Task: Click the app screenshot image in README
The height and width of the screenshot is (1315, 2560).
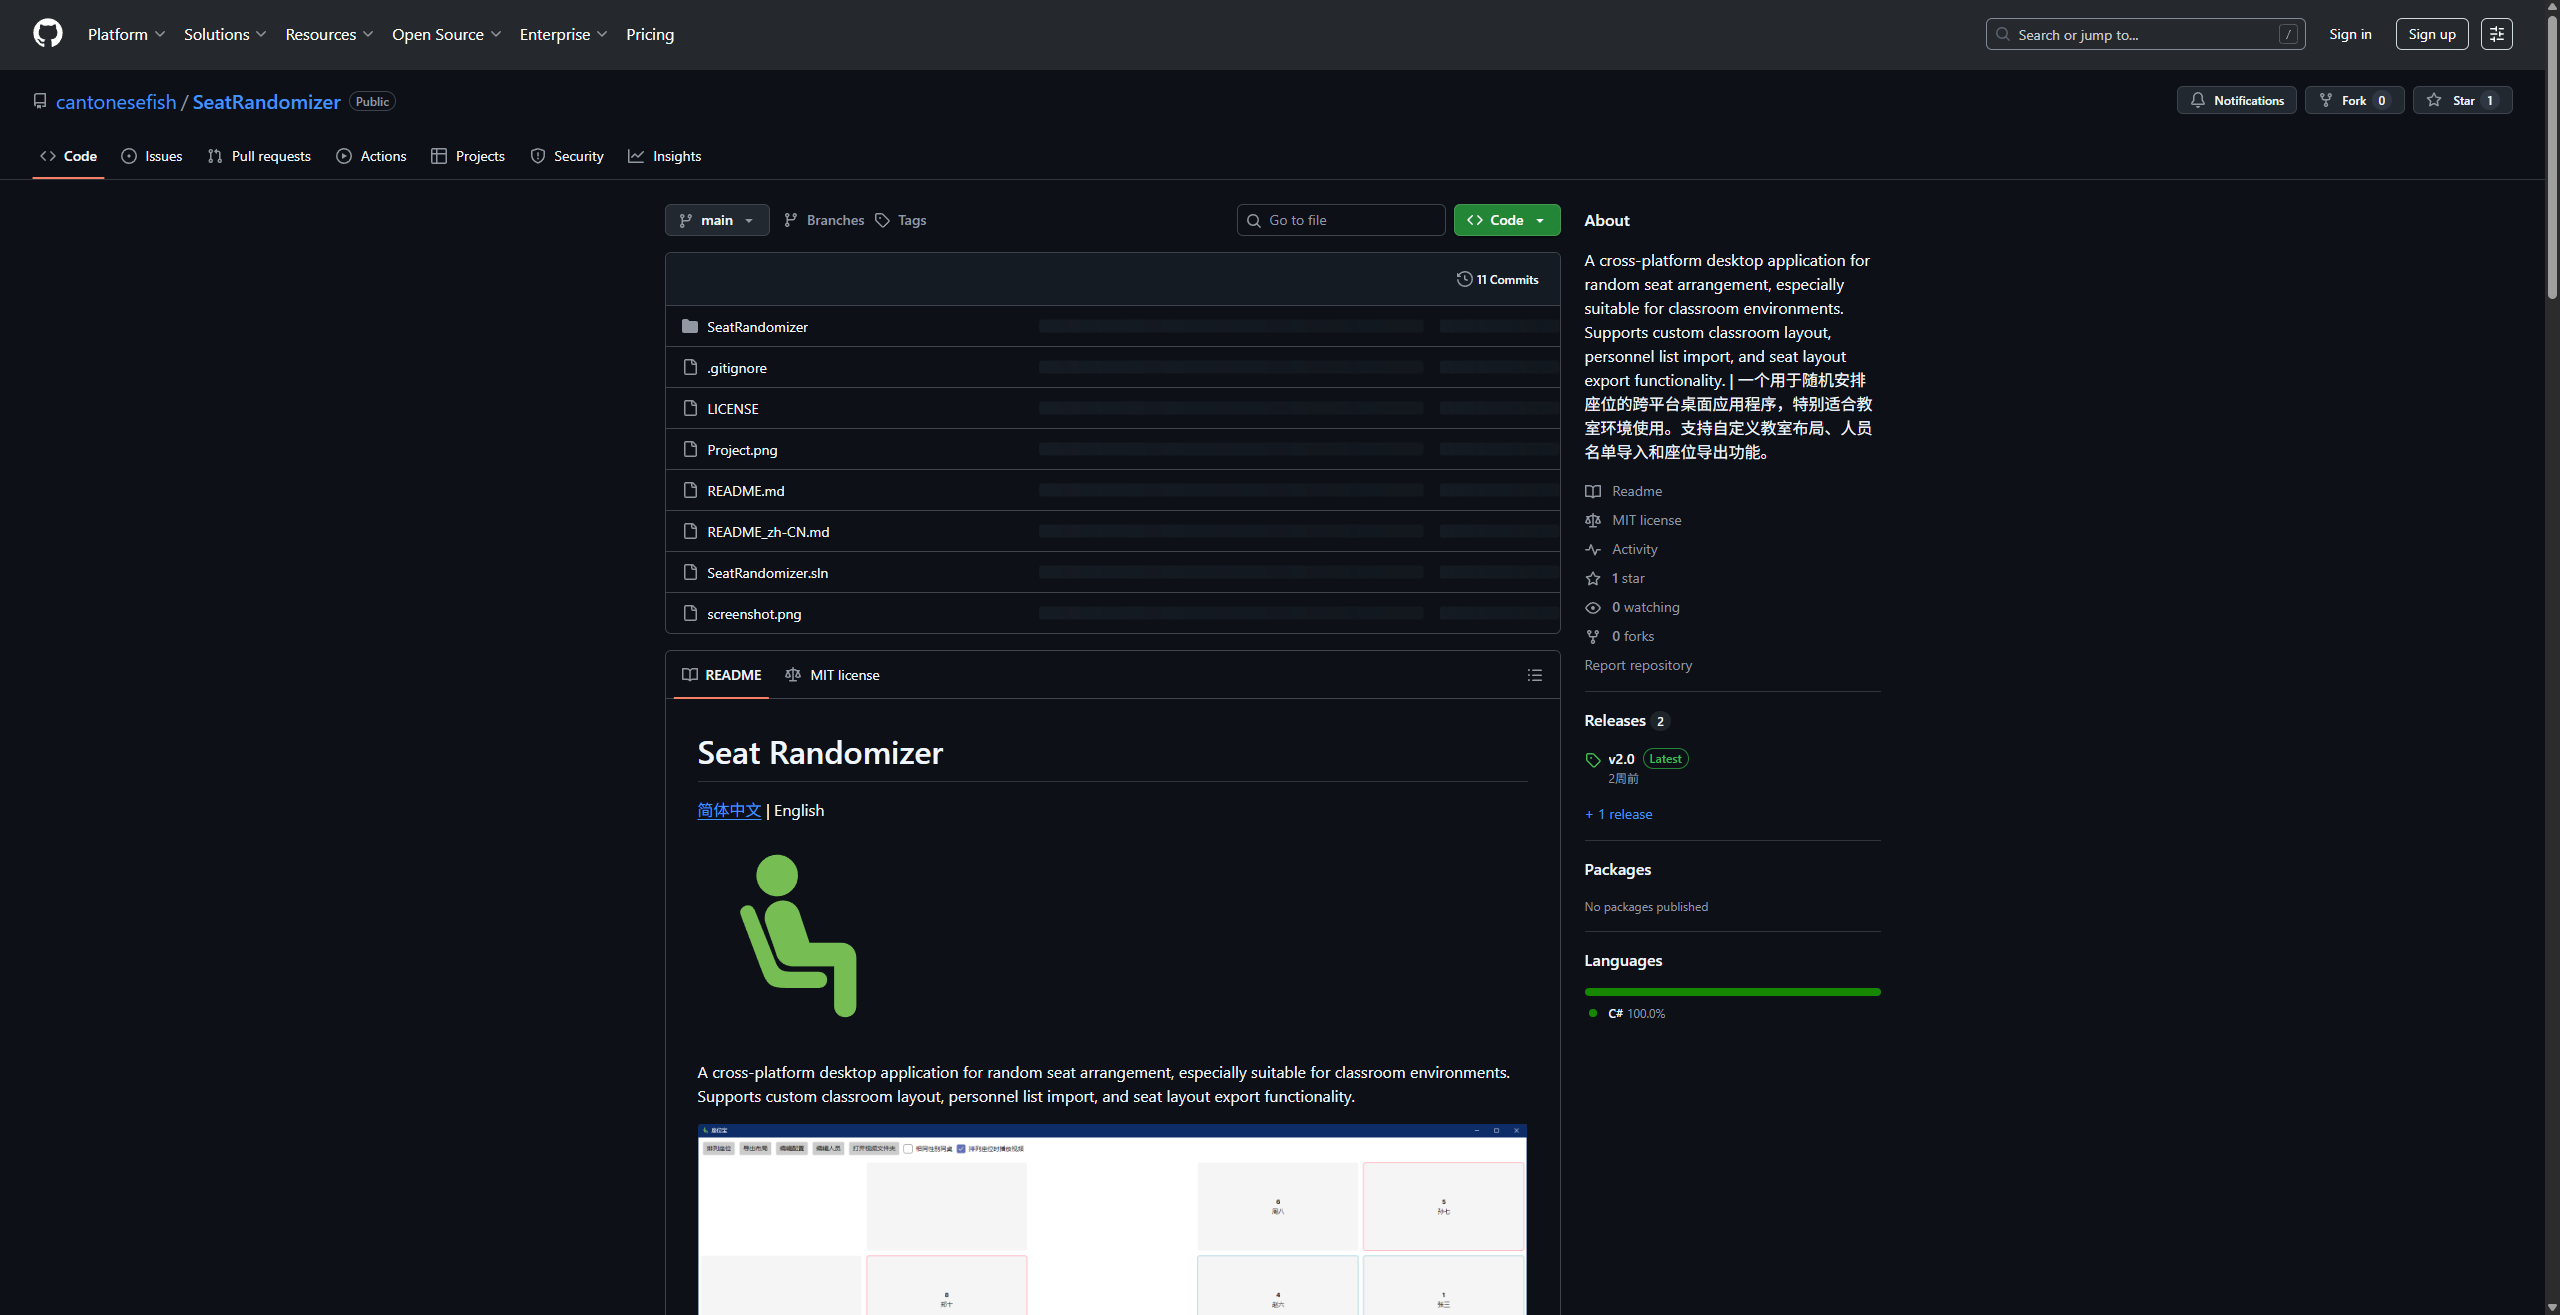Action: pyautogui.click(x=1112, y=1219)
